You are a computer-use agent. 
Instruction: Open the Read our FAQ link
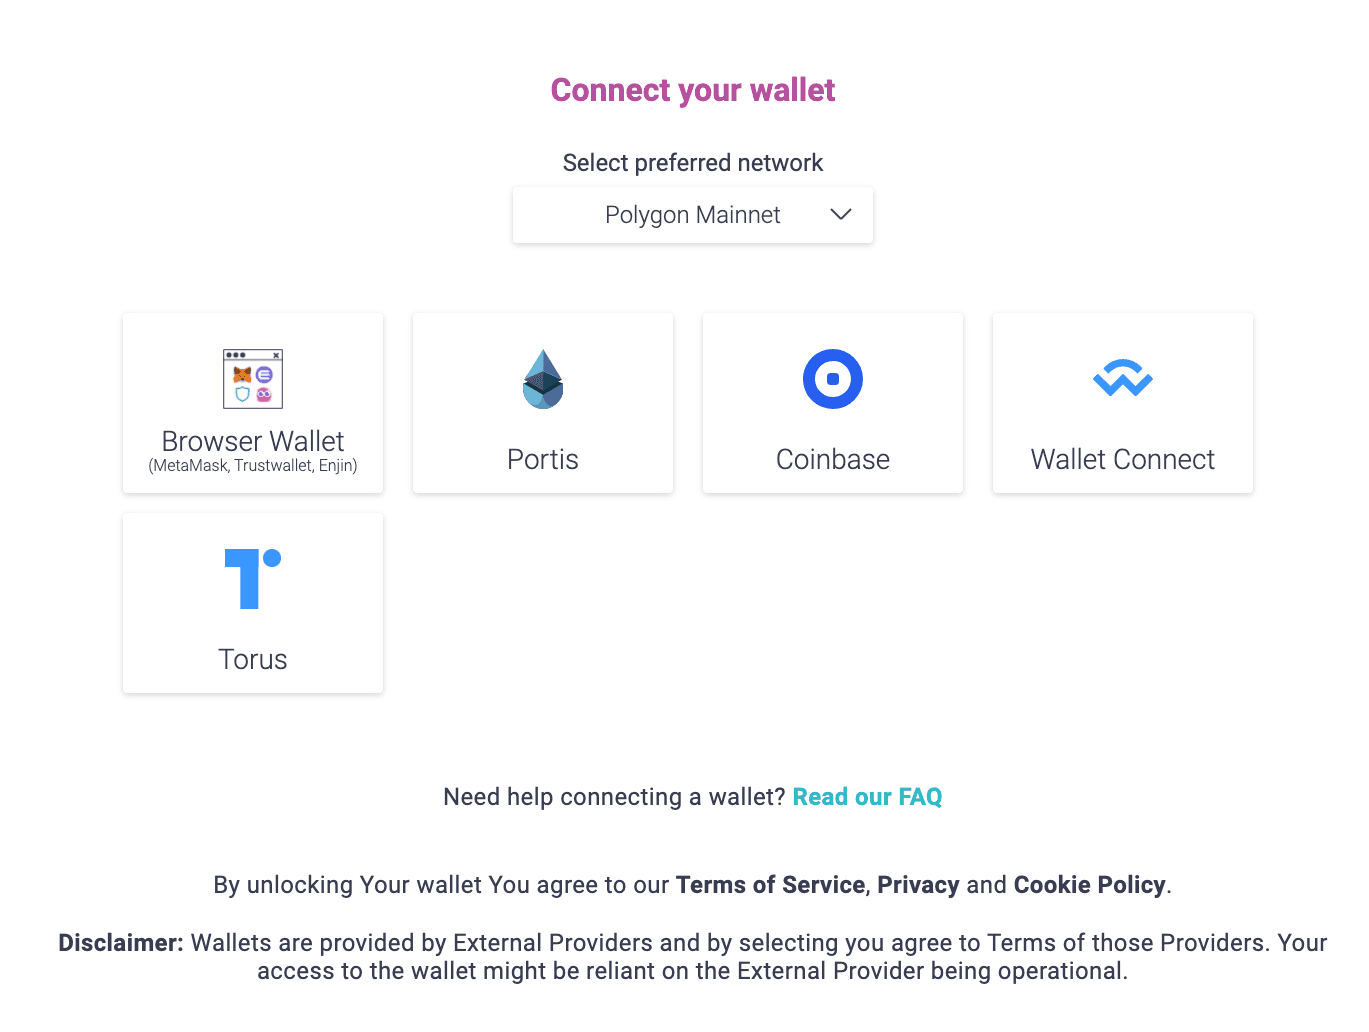pyautogui.click(x=867, y=797)
